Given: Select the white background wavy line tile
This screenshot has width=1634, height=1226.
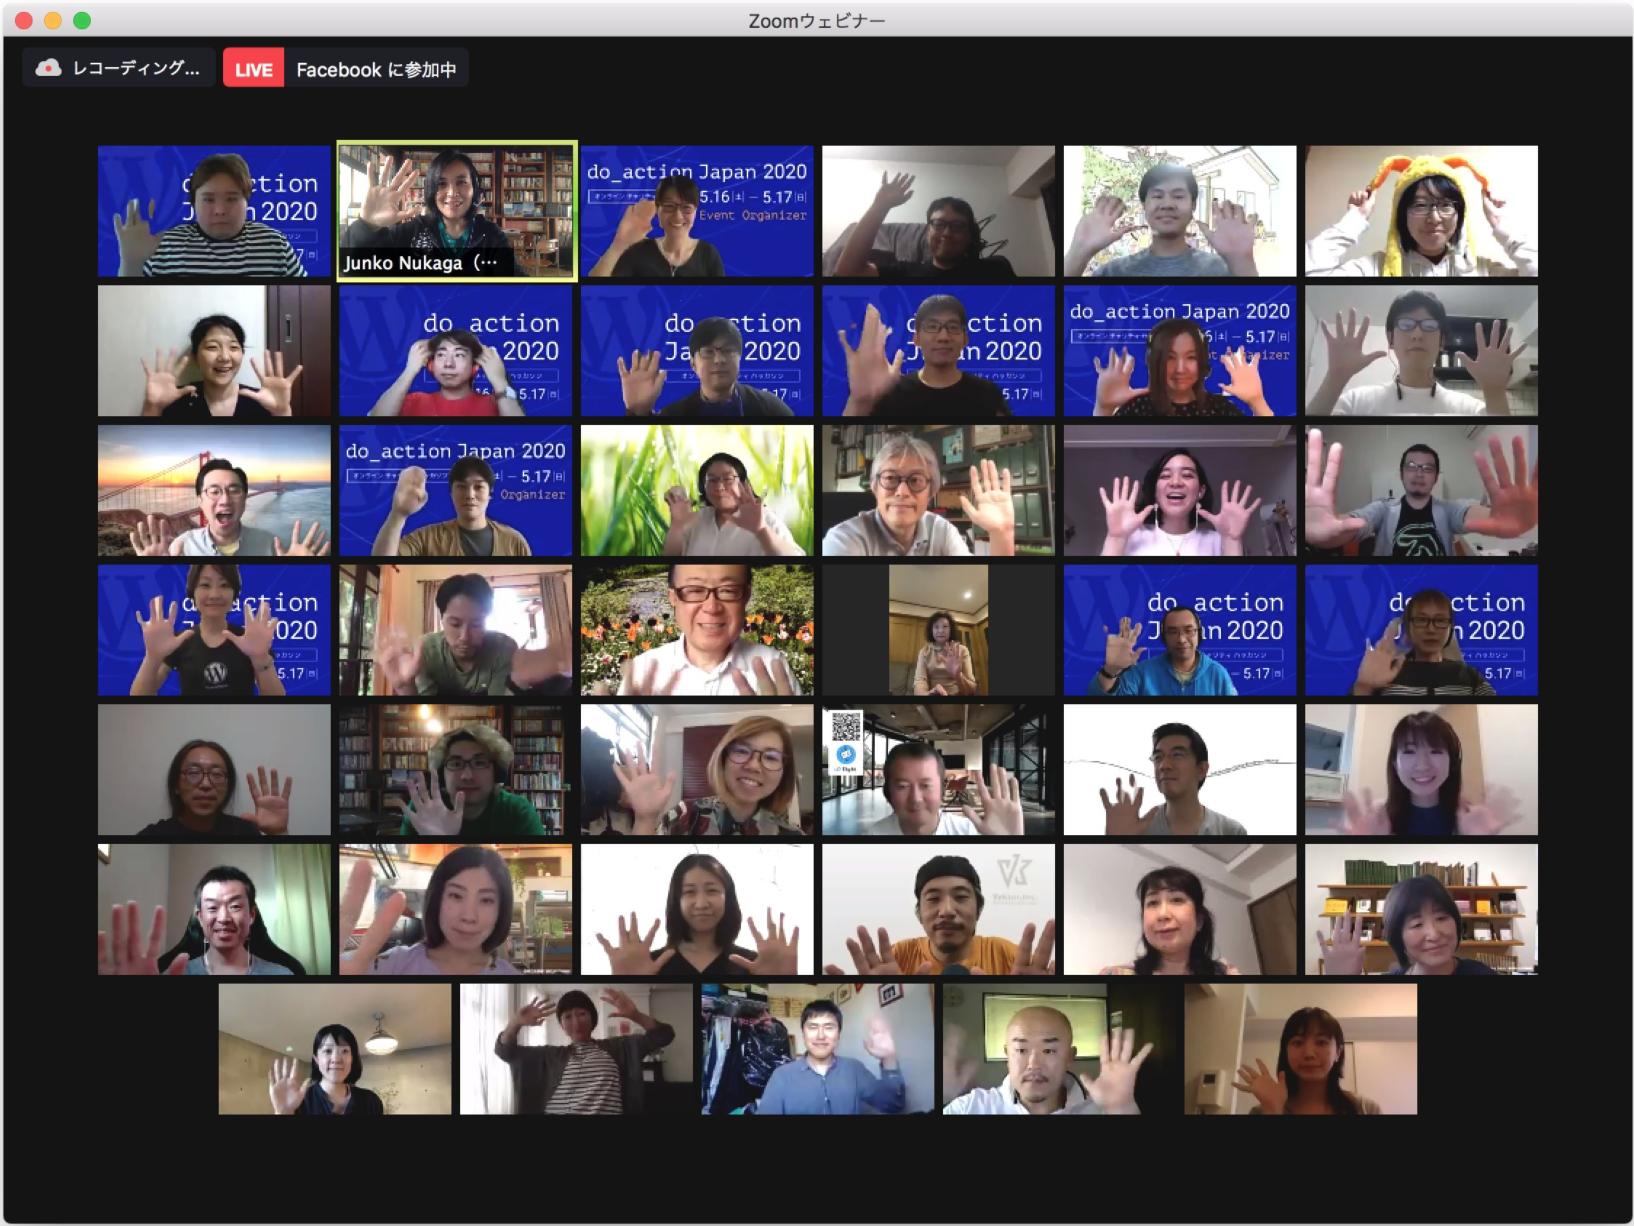Looking at the screenshot, I should tap(1180, 769).
